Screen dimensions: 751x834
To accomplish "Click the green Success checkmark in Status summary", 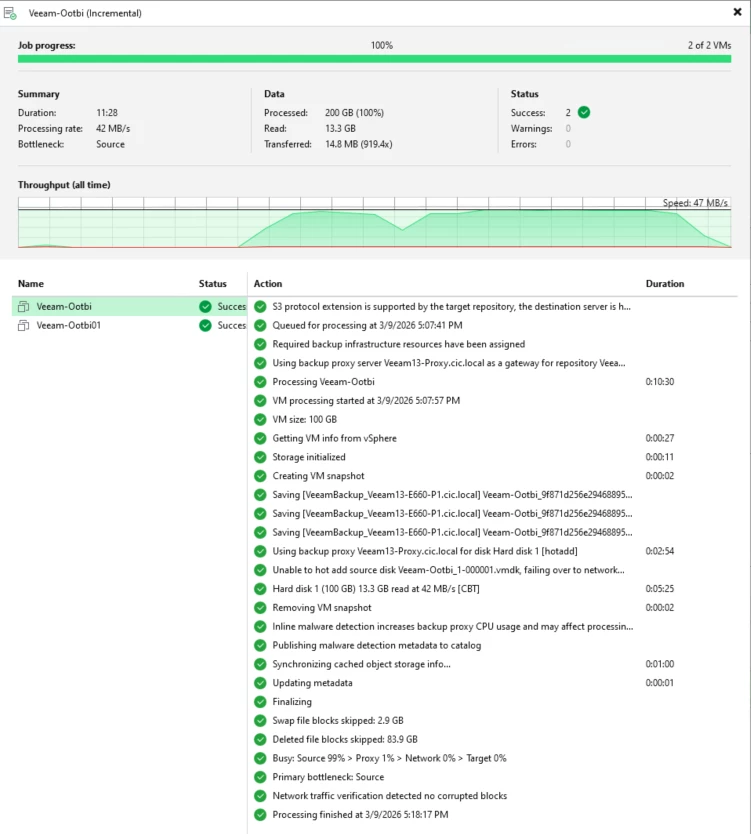I will (x=584, y=112).
